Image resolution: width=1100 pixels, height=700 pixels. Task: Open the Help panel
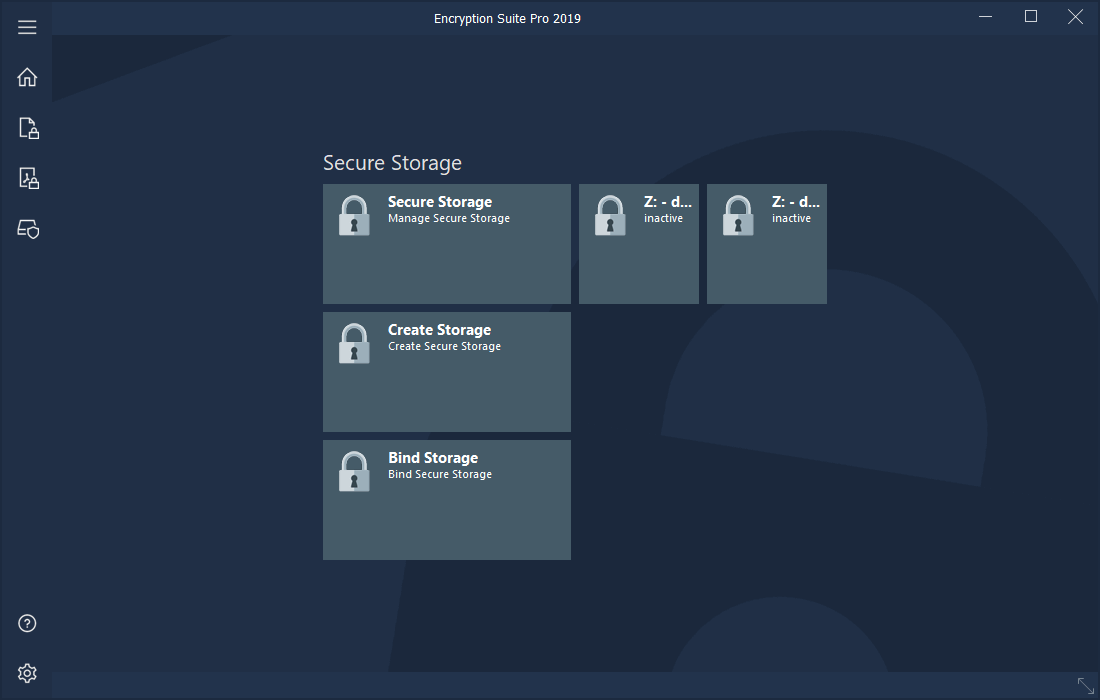pos(27,623)
